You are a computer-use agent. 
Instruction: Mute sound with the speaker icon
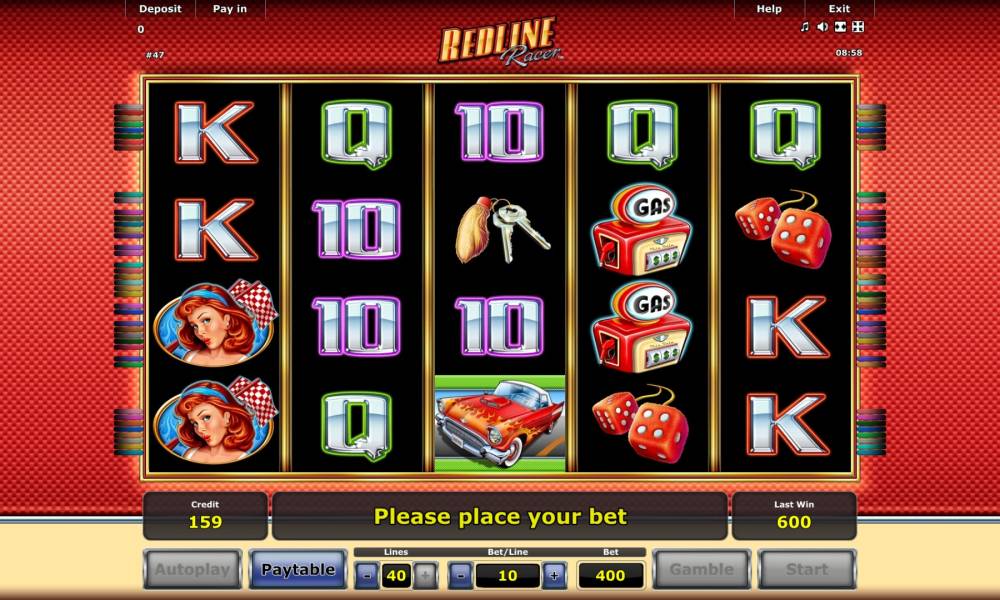(x=823, y=27)
